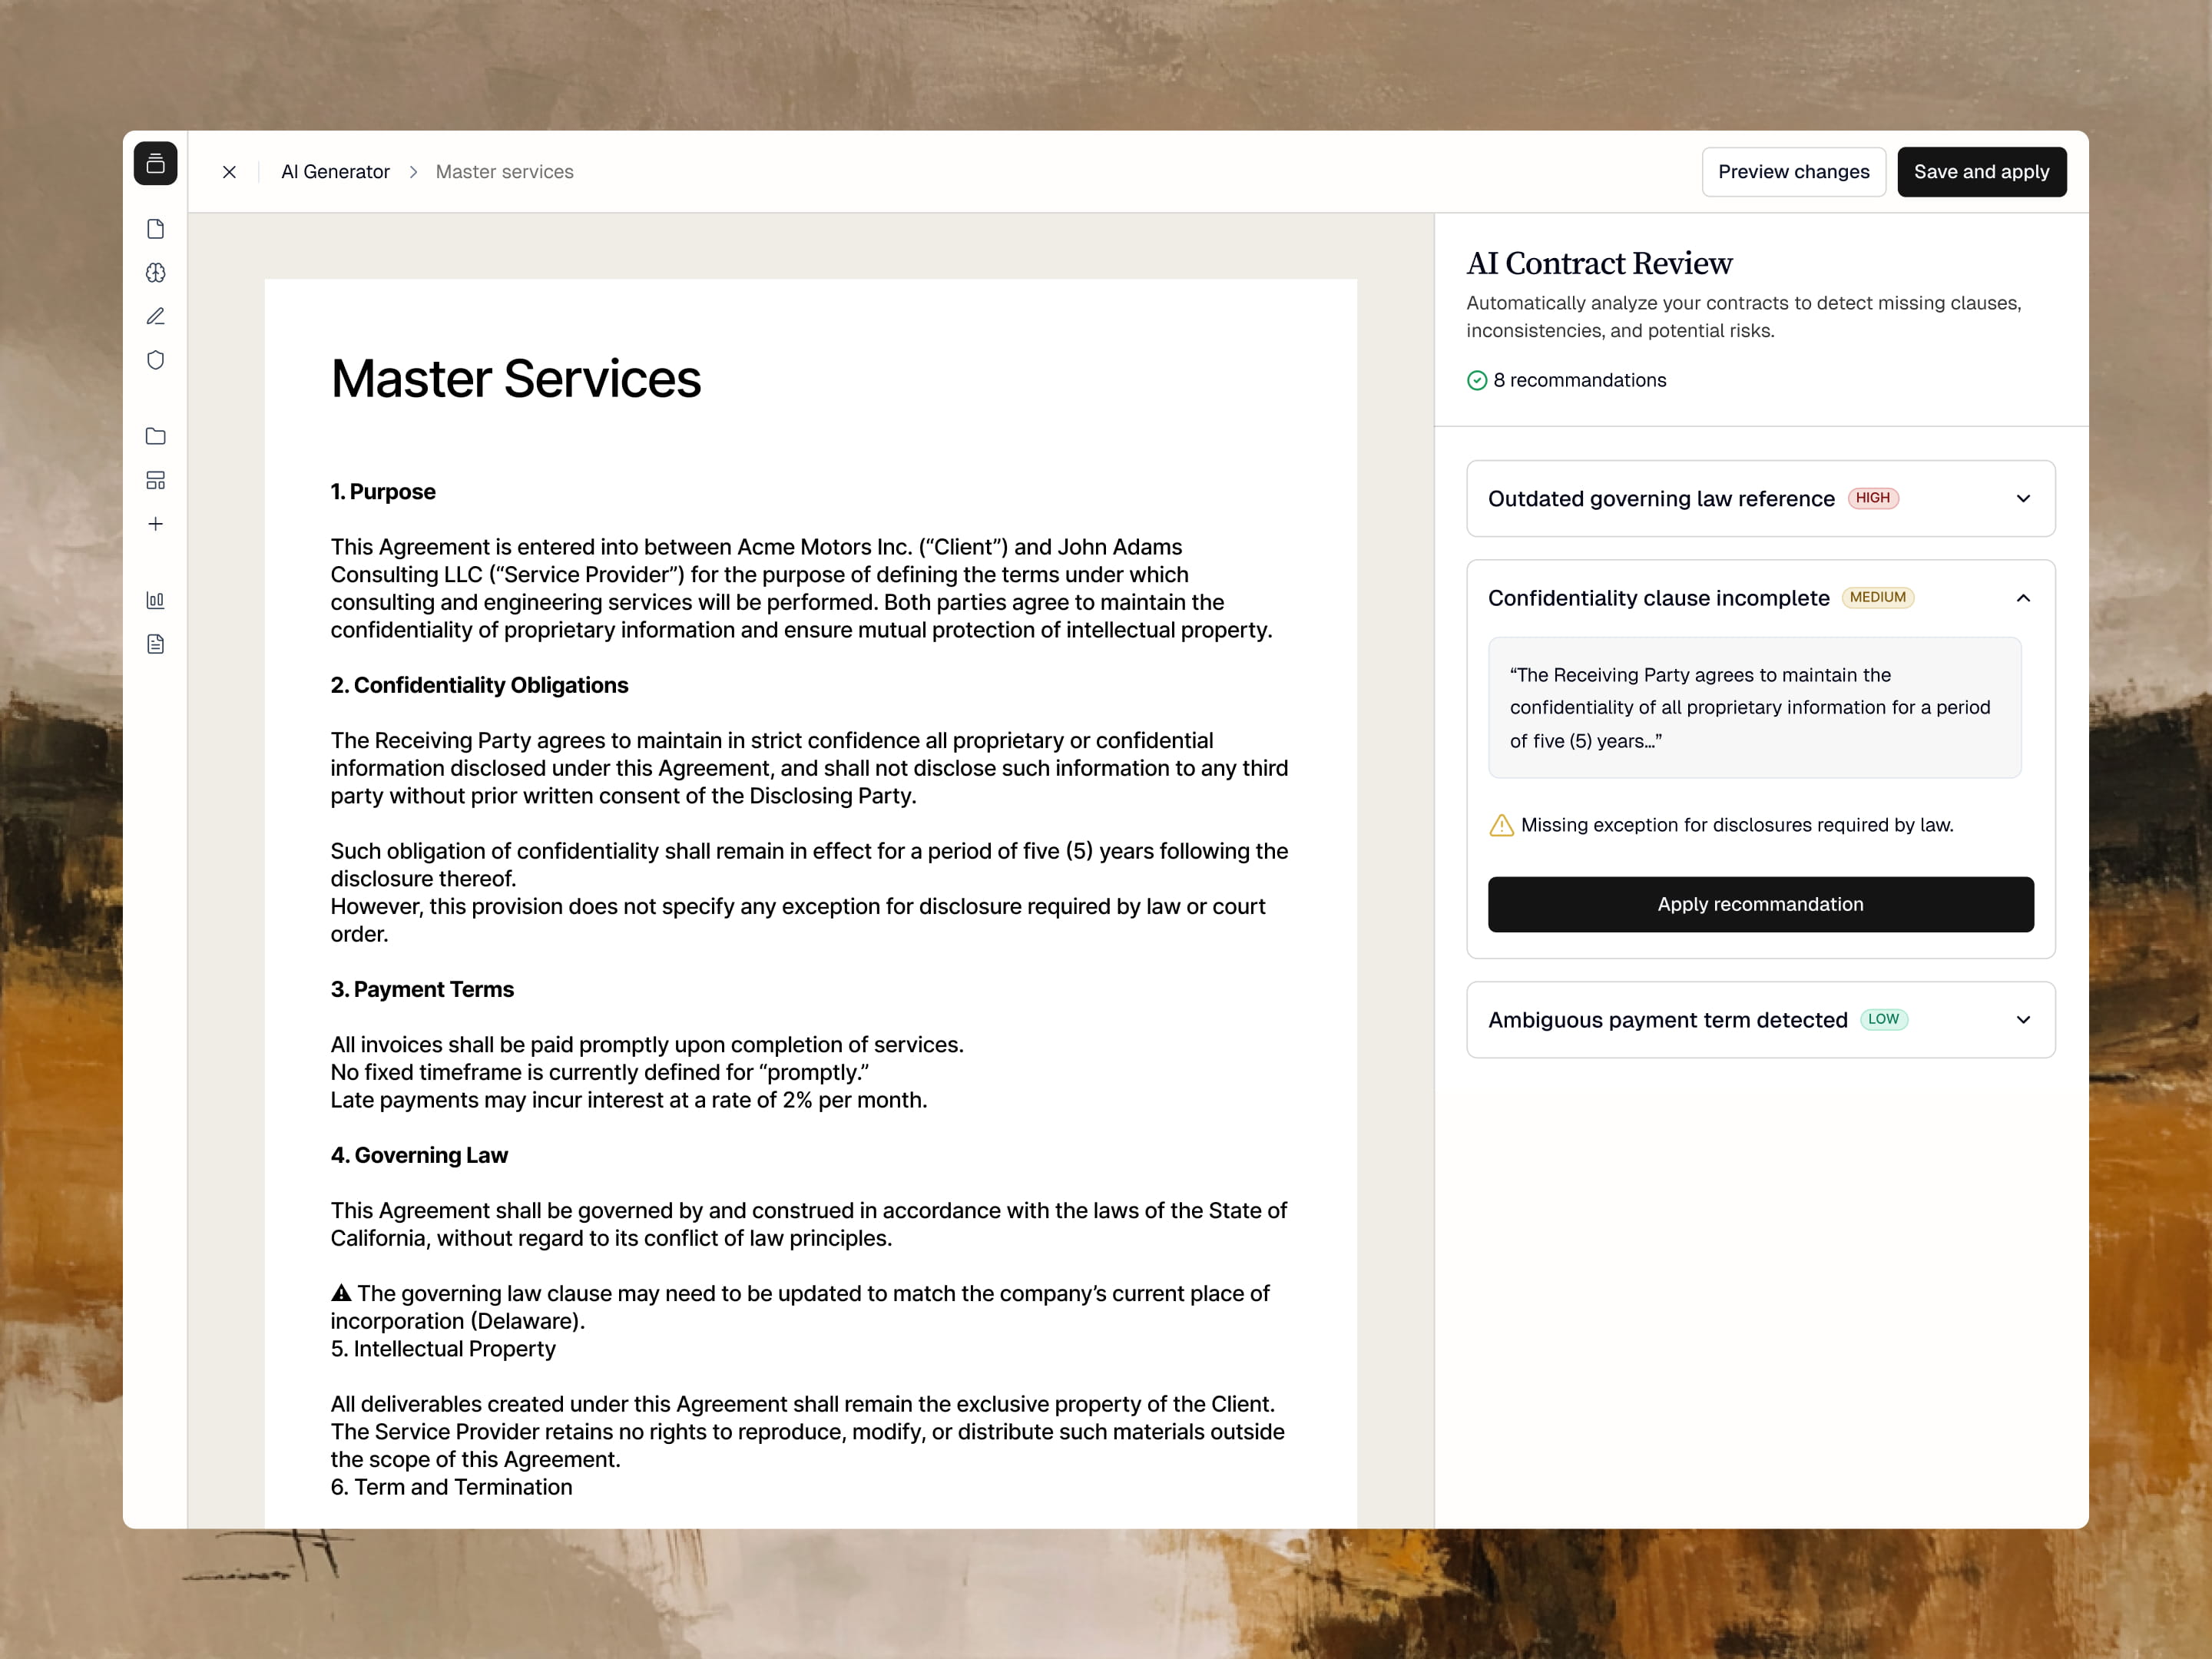Click Preview changes button
This screenshot has height=1659, width=2212.
click(x=1793, y=172)
